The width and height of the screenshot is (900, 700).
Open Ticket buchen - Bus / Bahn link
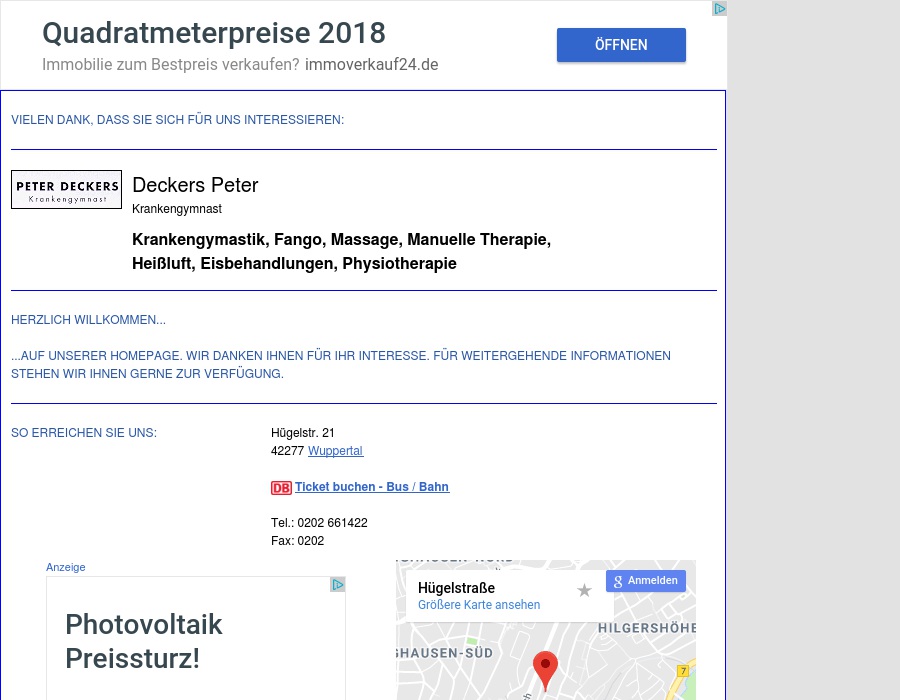coord(371,487)
